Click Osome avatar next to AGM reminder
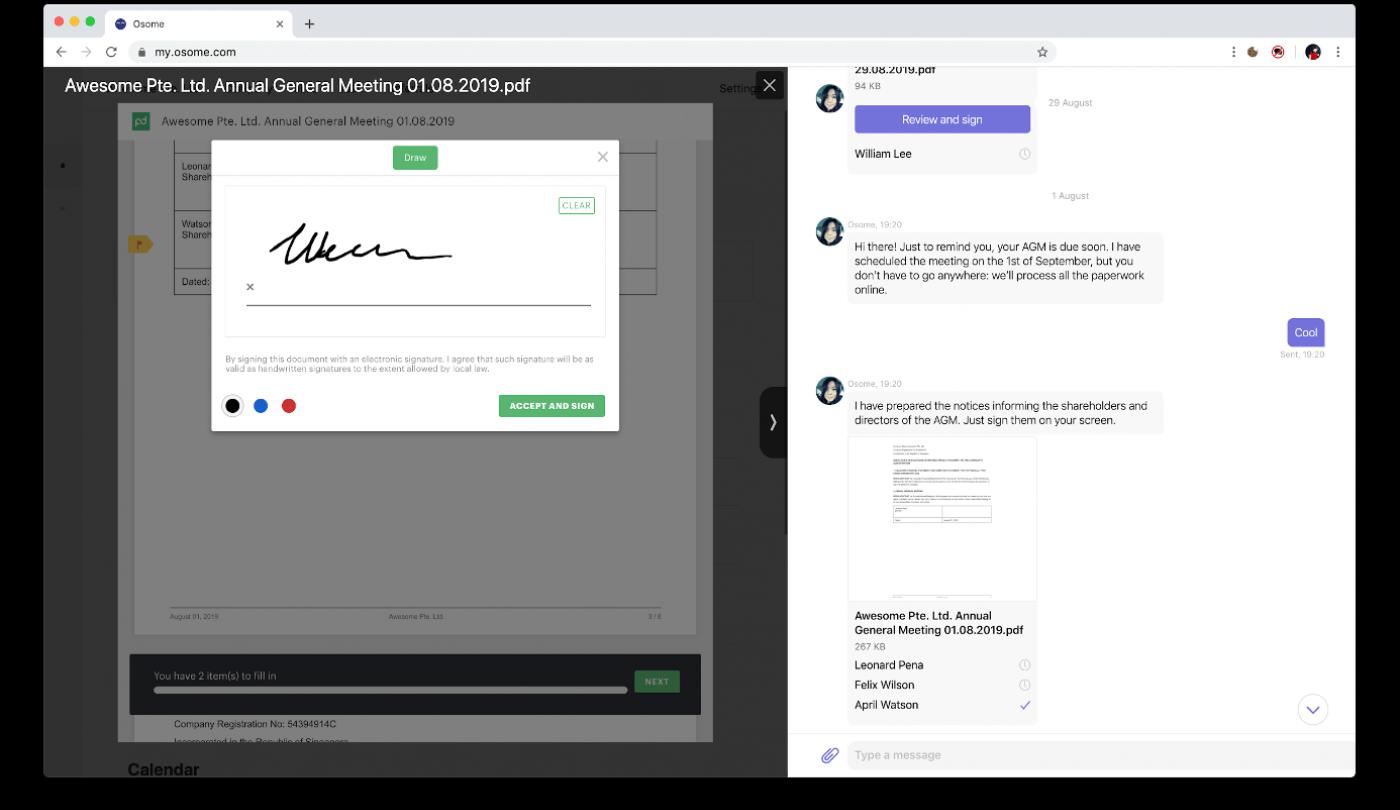 pyautogui.click(x=830, y=232)
